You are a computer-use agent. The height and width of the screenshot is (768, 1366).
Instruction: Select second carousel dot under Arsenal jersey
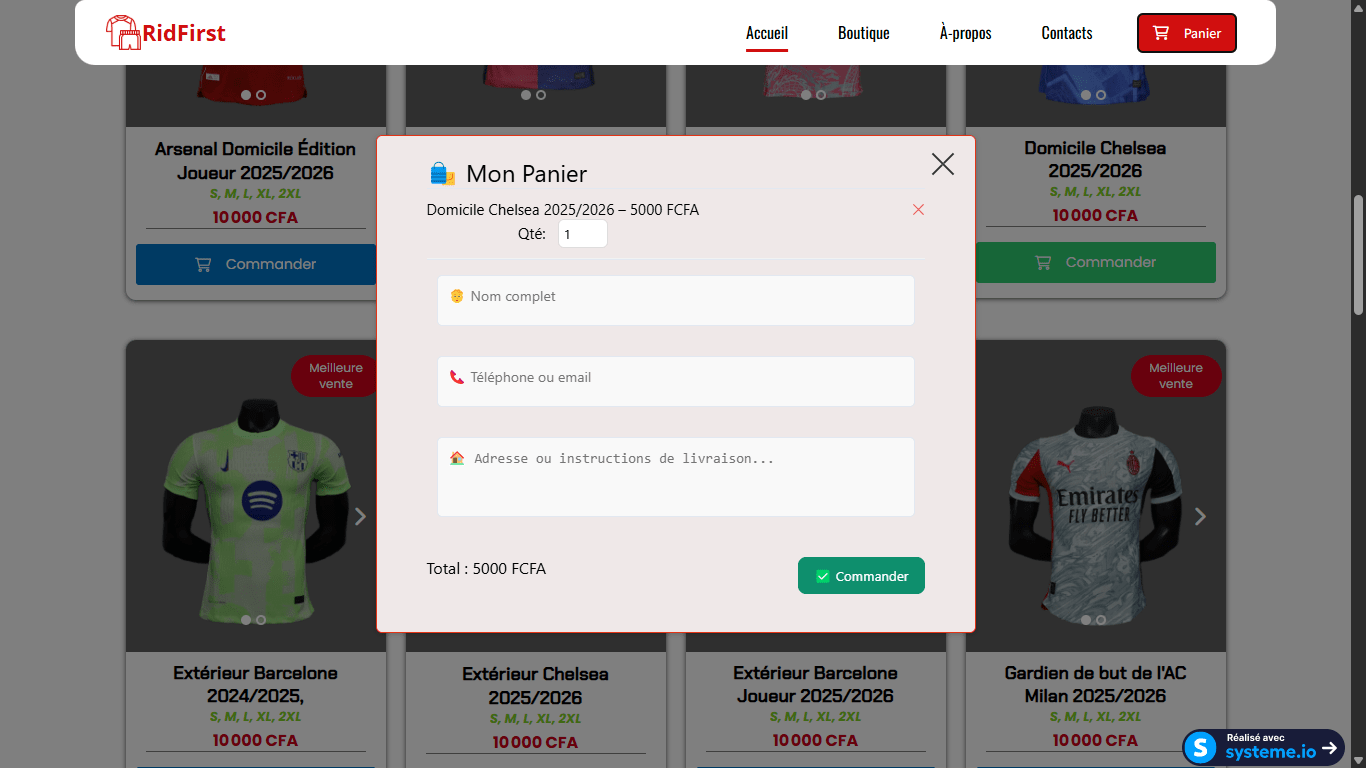261,95
